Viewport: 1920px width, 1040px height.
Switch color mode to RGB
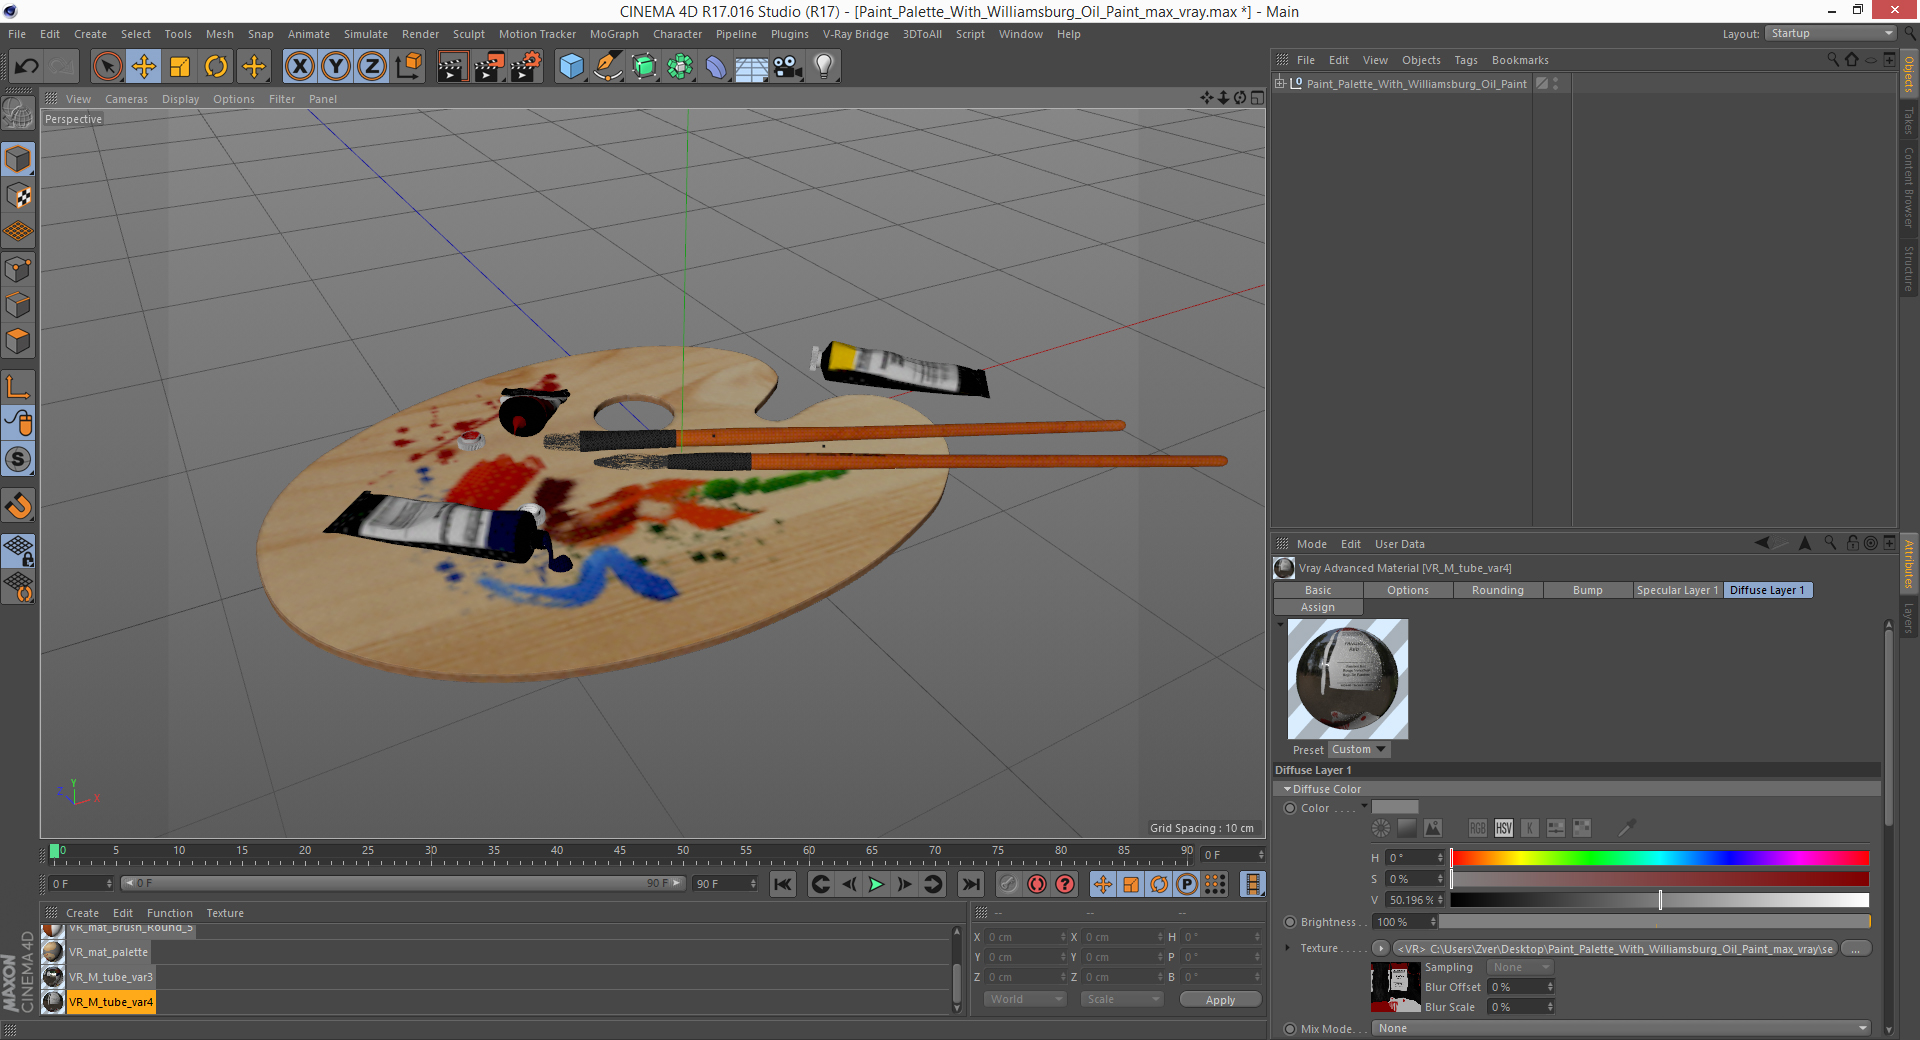coord(1478,828)
